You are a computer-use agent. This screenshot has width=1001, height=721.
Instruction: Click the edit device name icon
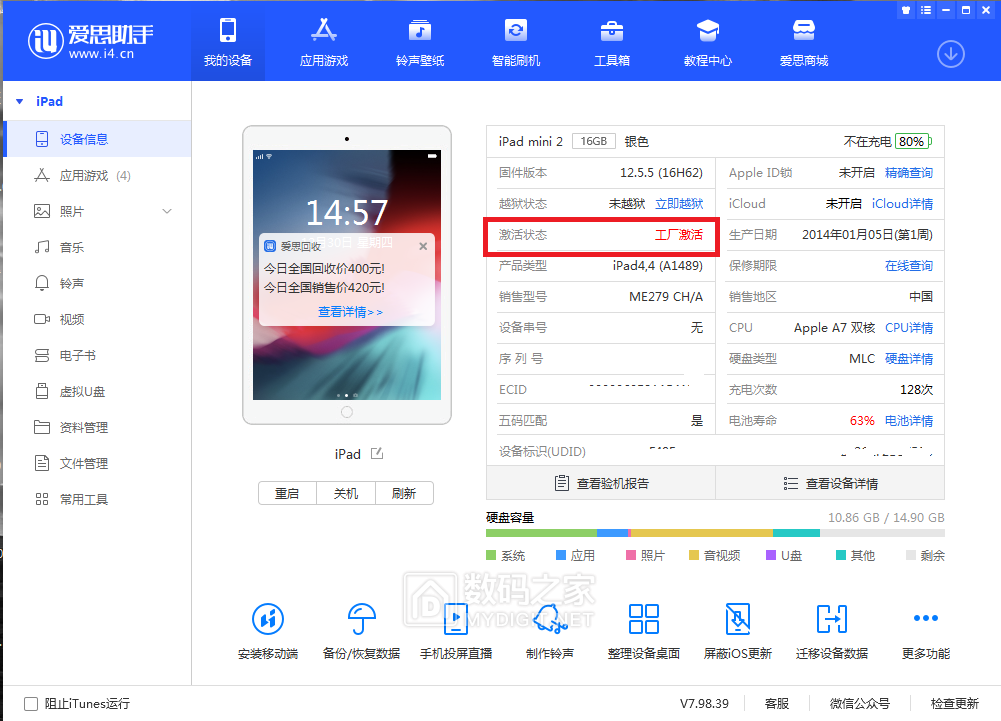coord(377,453)
